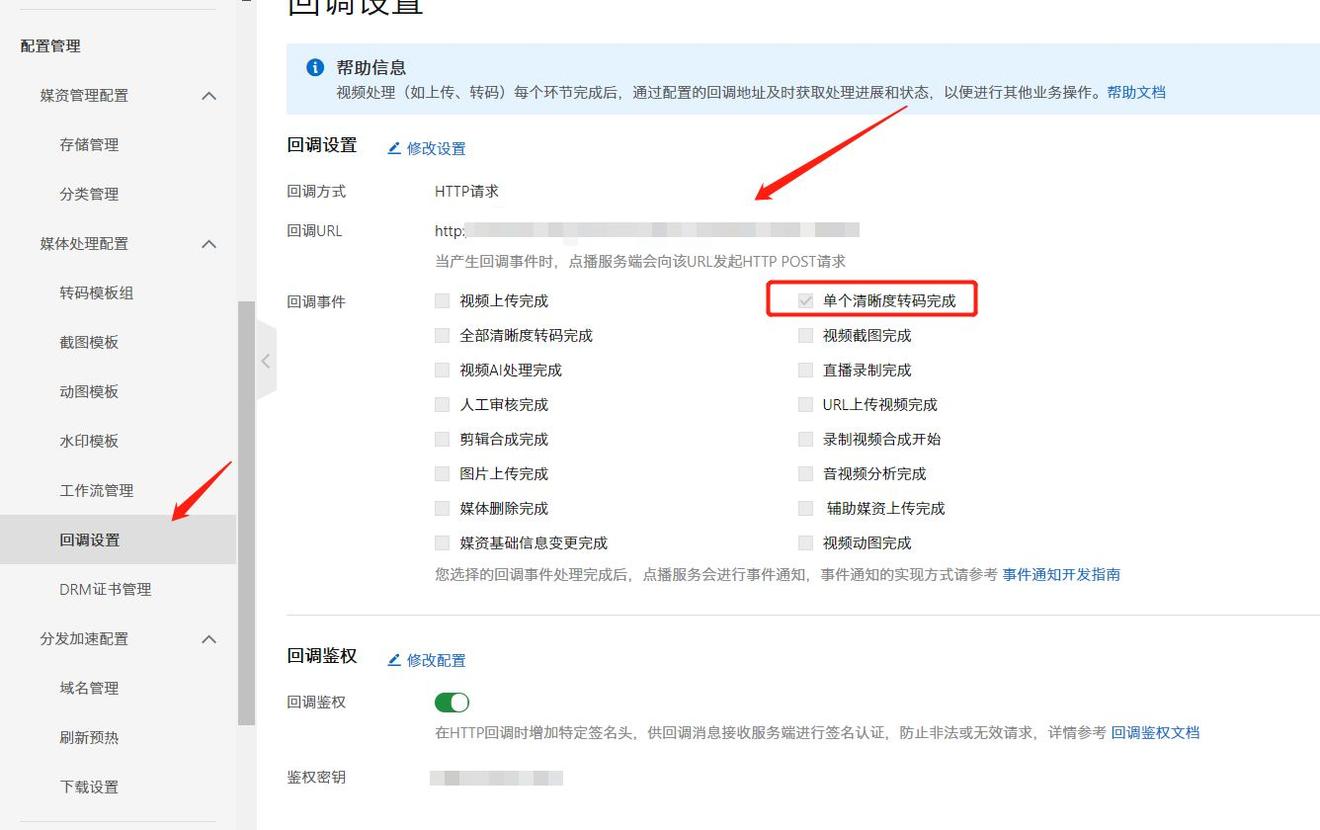The width and height of the screenshot is (1320, 830).
Task: Collapse the 媒体处理配置 section
Action: (x=208, y=243)
